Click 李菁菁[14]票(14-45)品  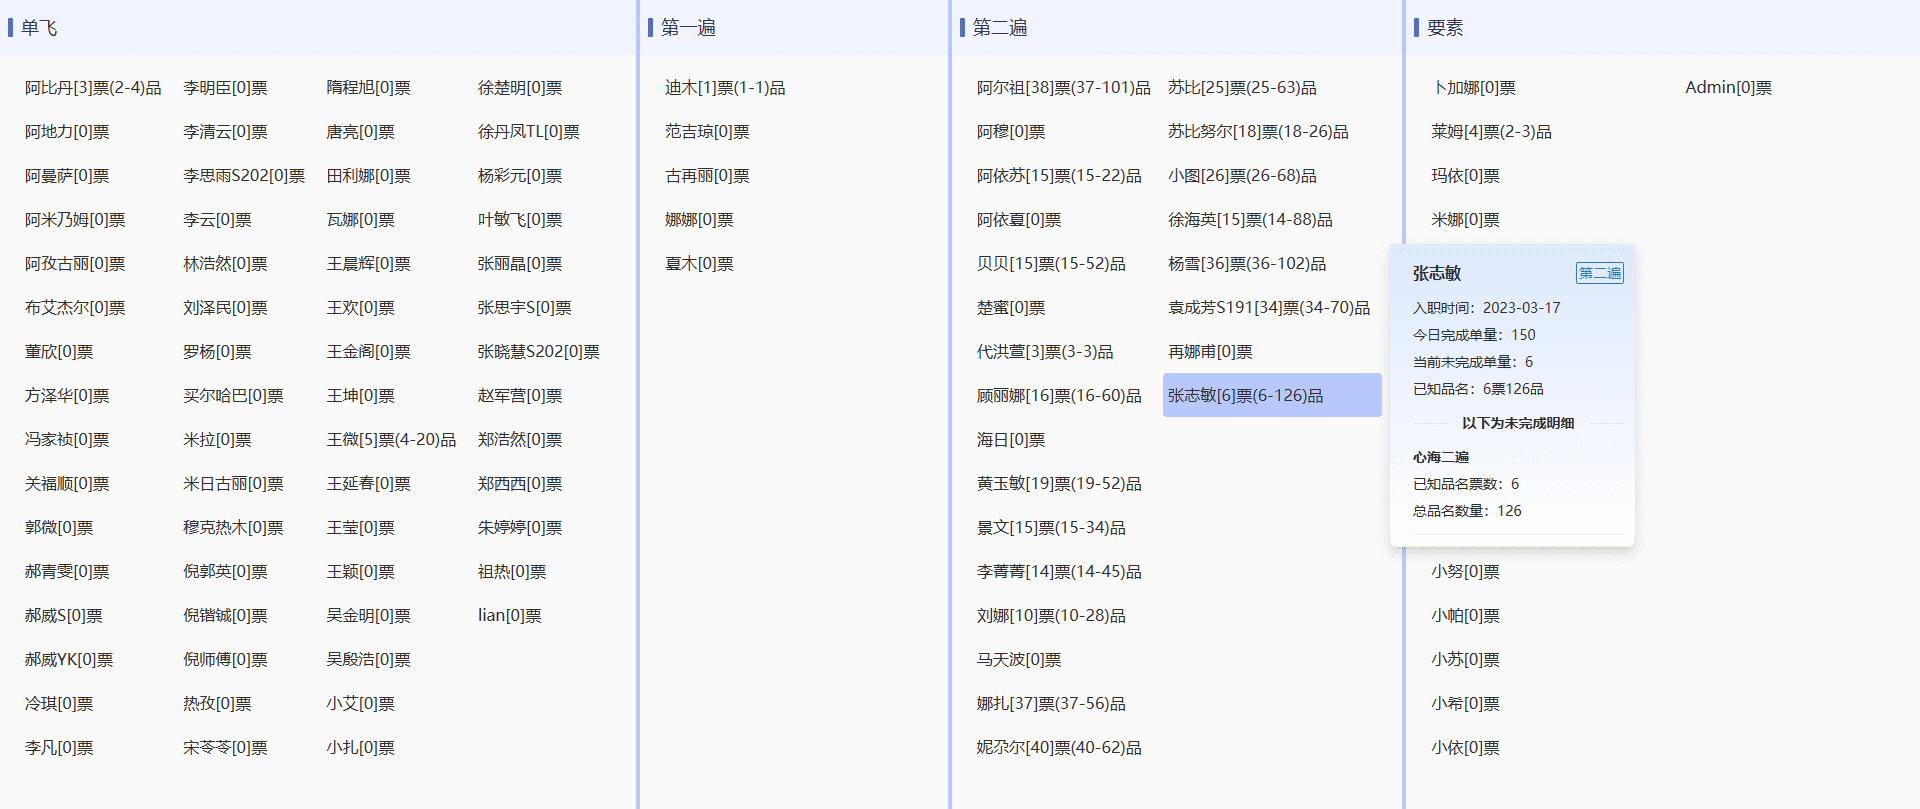coord(1059,572)
